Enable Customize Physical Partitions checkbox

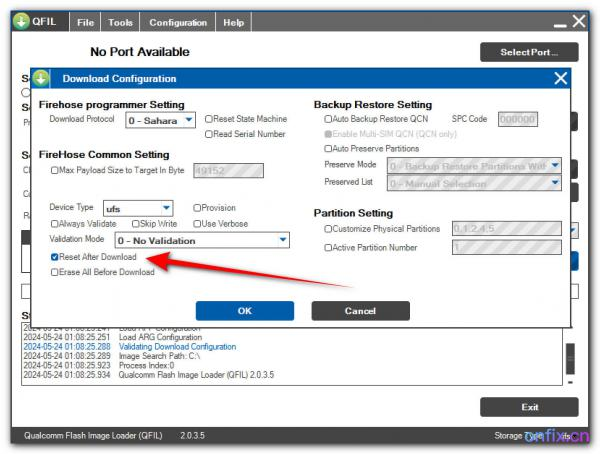328,229
